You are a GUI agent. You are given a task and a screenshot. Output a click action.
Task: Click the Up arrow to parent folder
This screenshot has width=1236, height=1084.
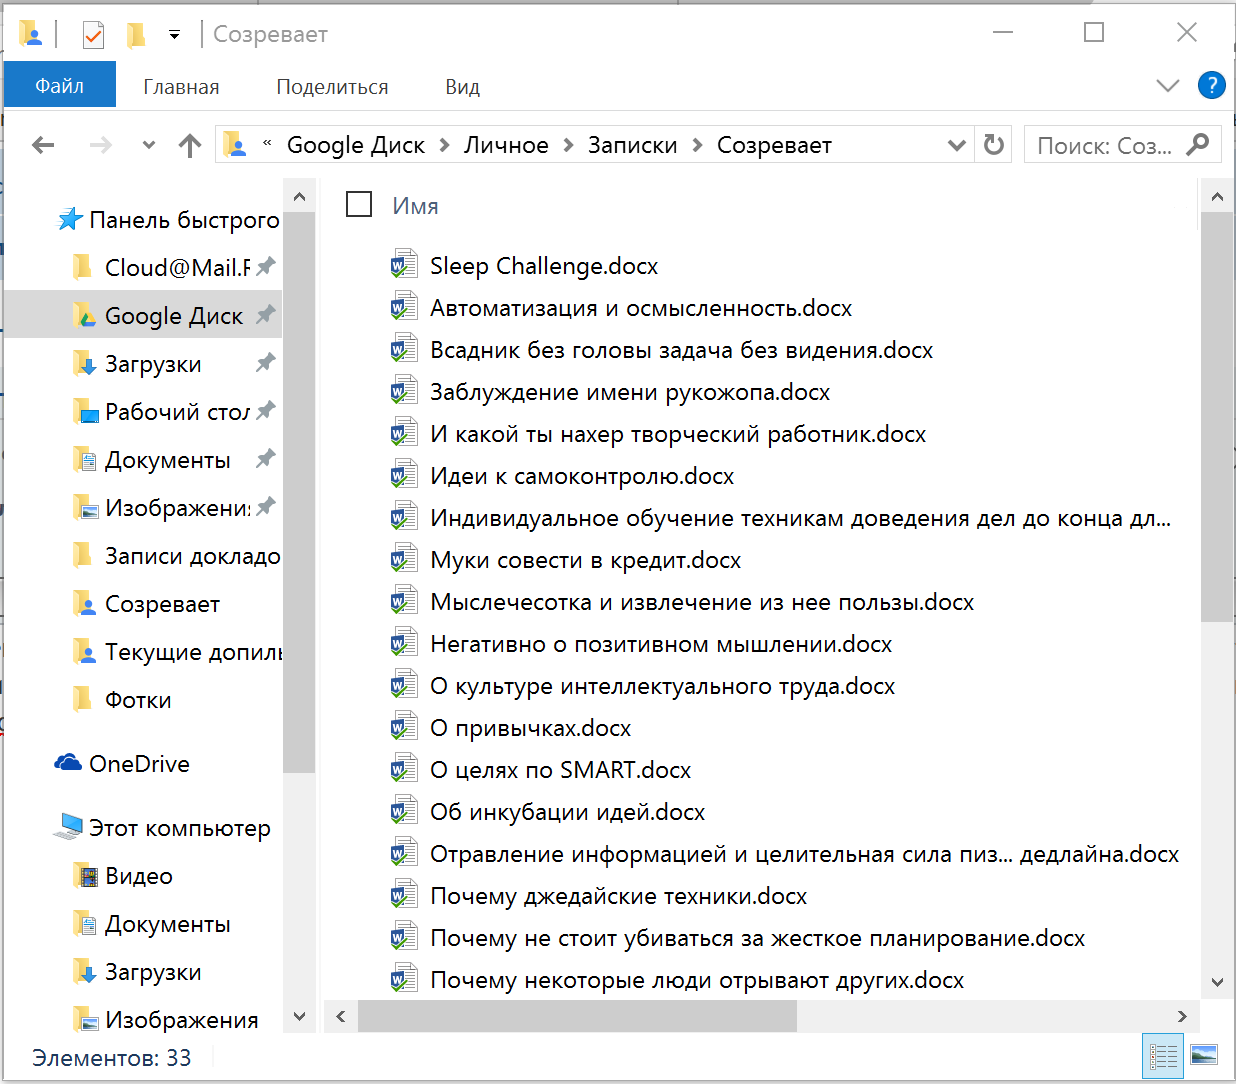tap(190, 146)
